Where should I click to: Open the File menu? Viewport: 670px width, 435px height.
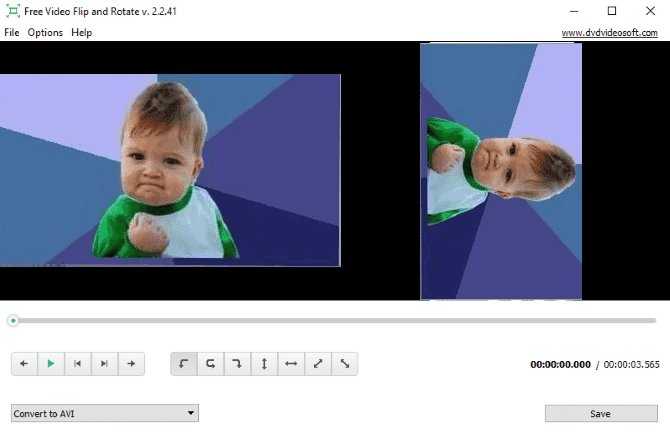coord(12,32)
